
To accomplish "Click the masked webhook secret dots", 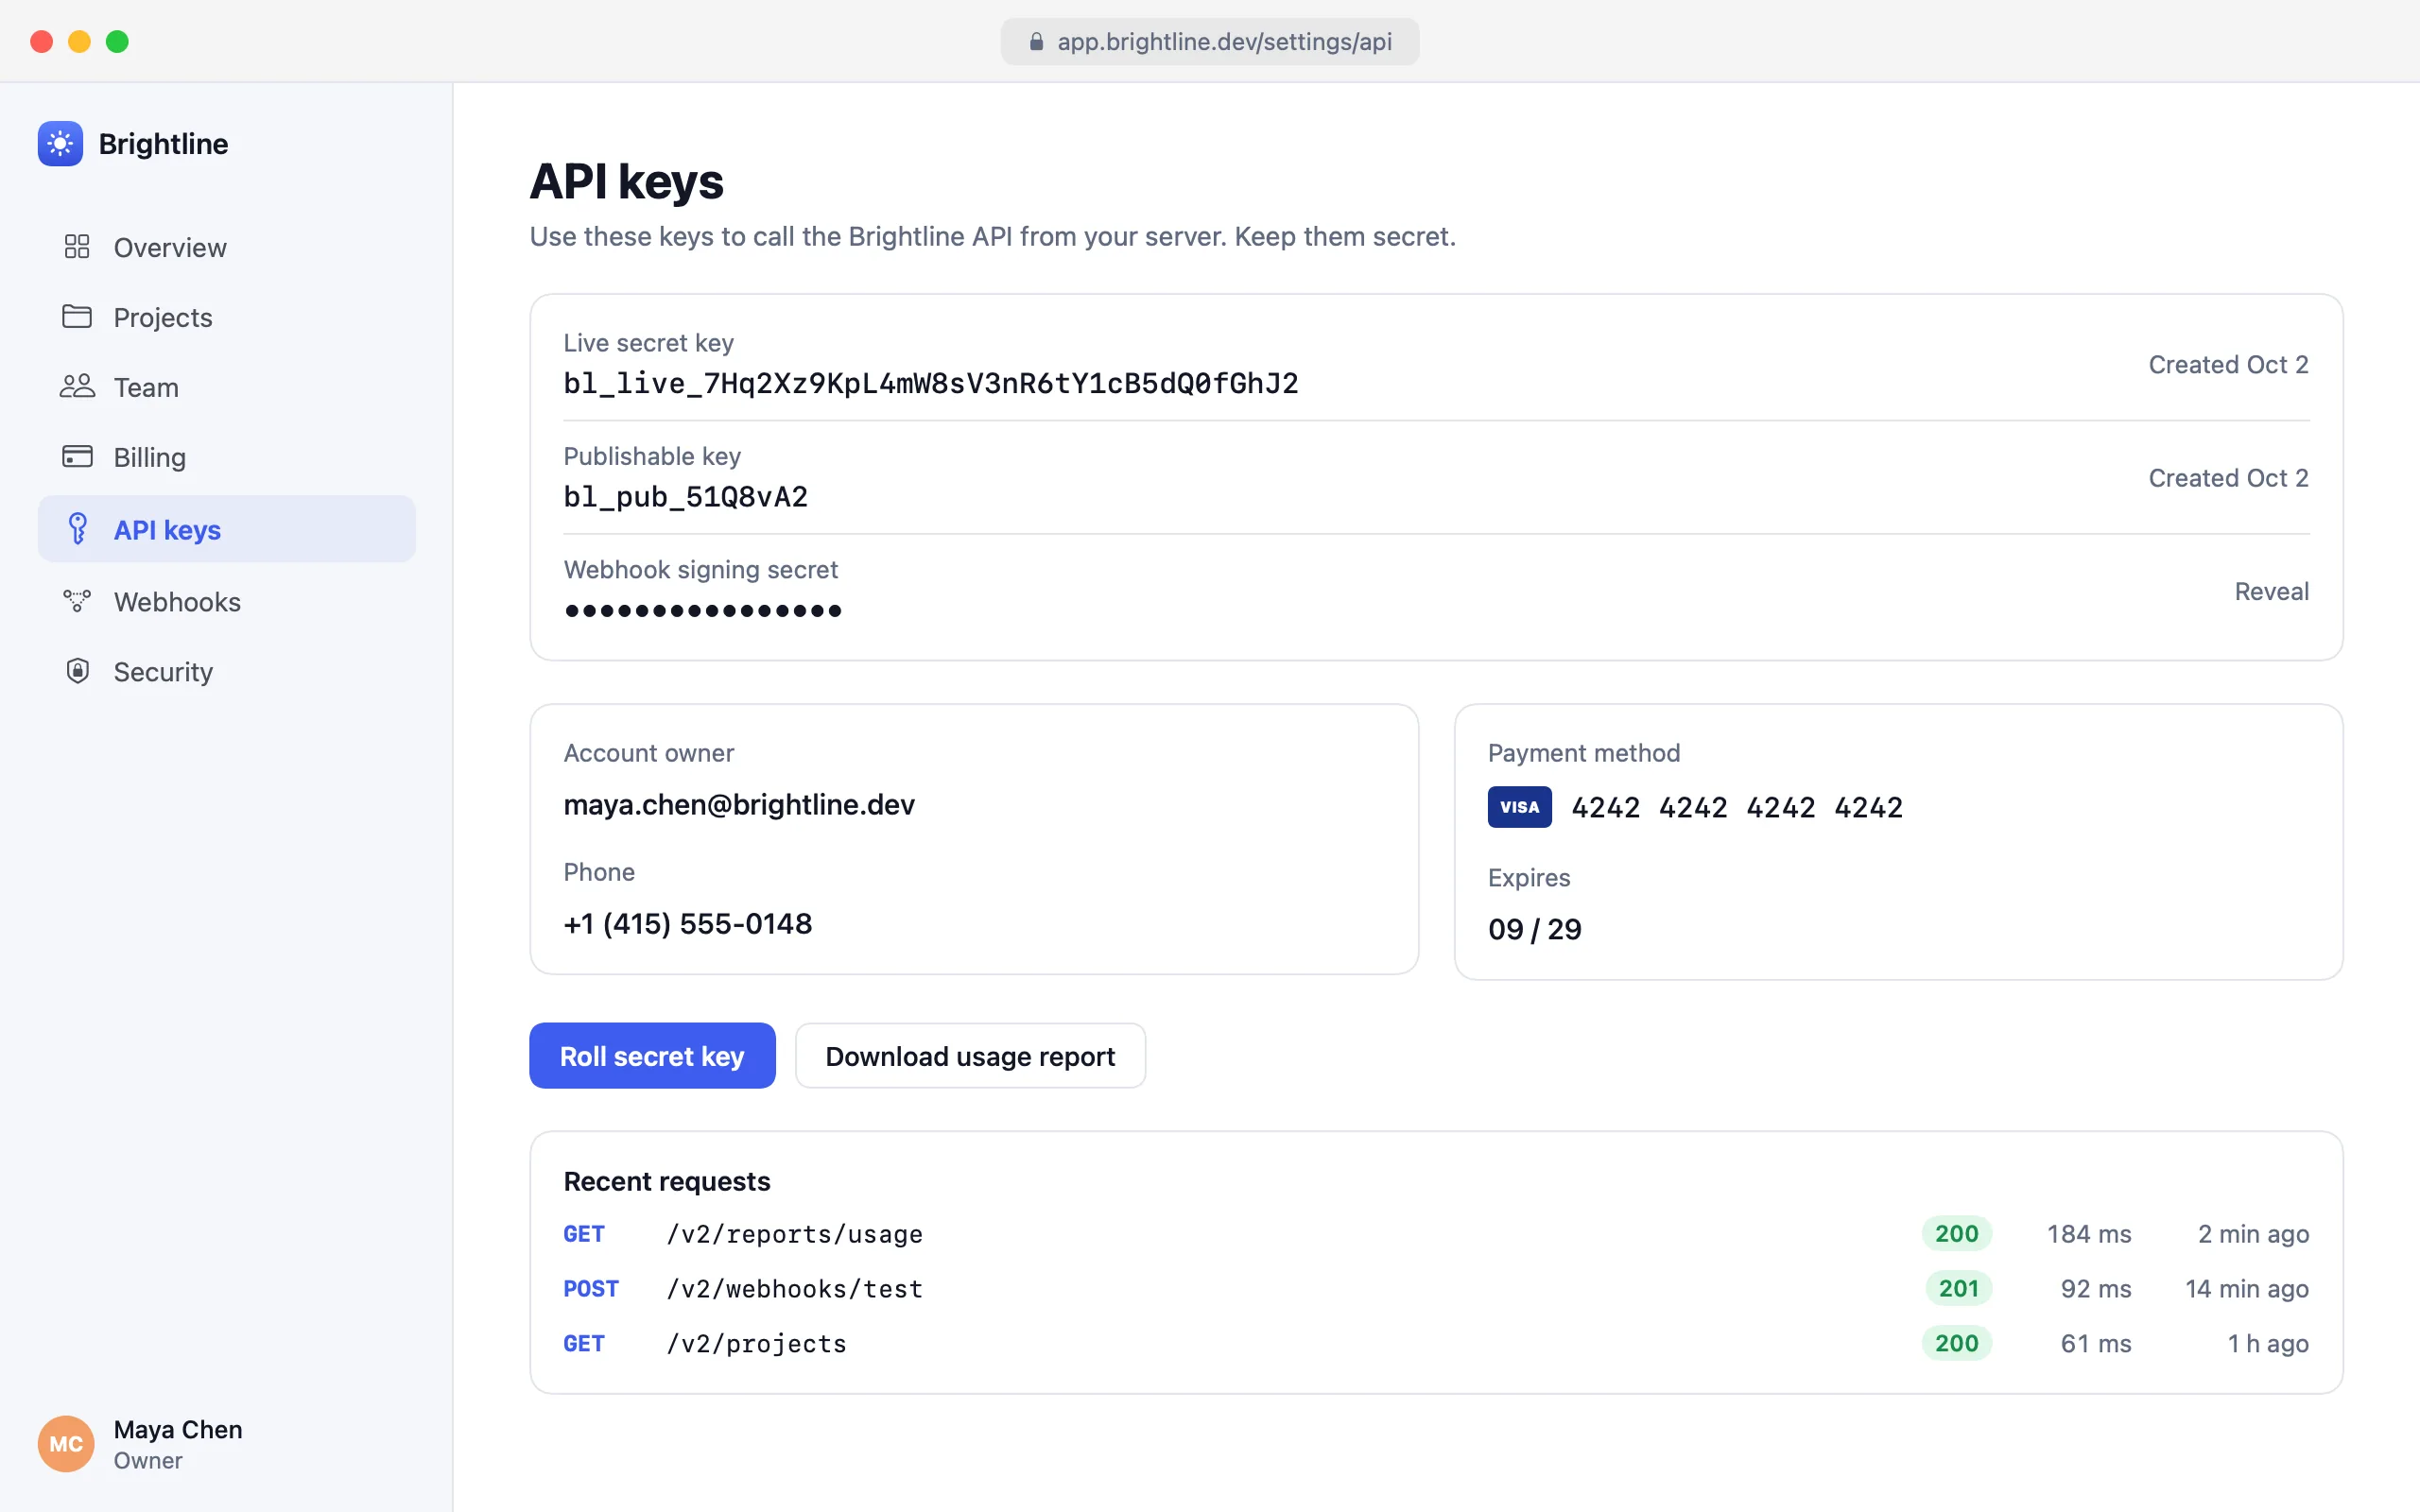I will [x=703, y=610].
